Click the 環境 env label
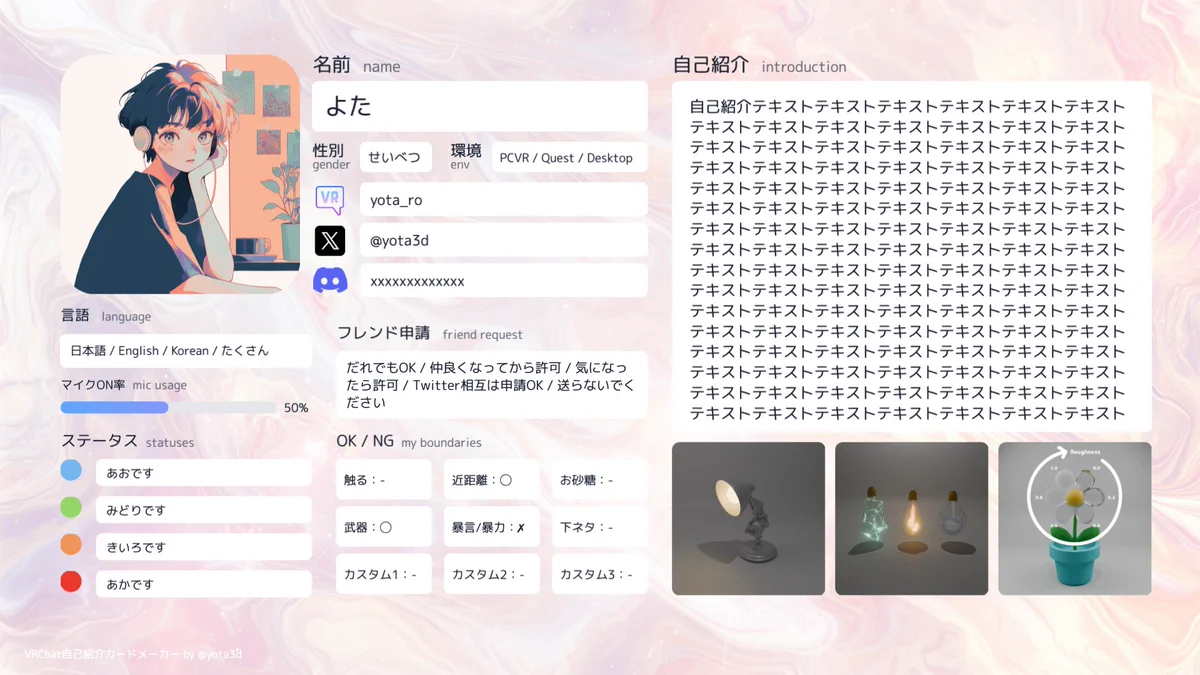 pos(466,156)
